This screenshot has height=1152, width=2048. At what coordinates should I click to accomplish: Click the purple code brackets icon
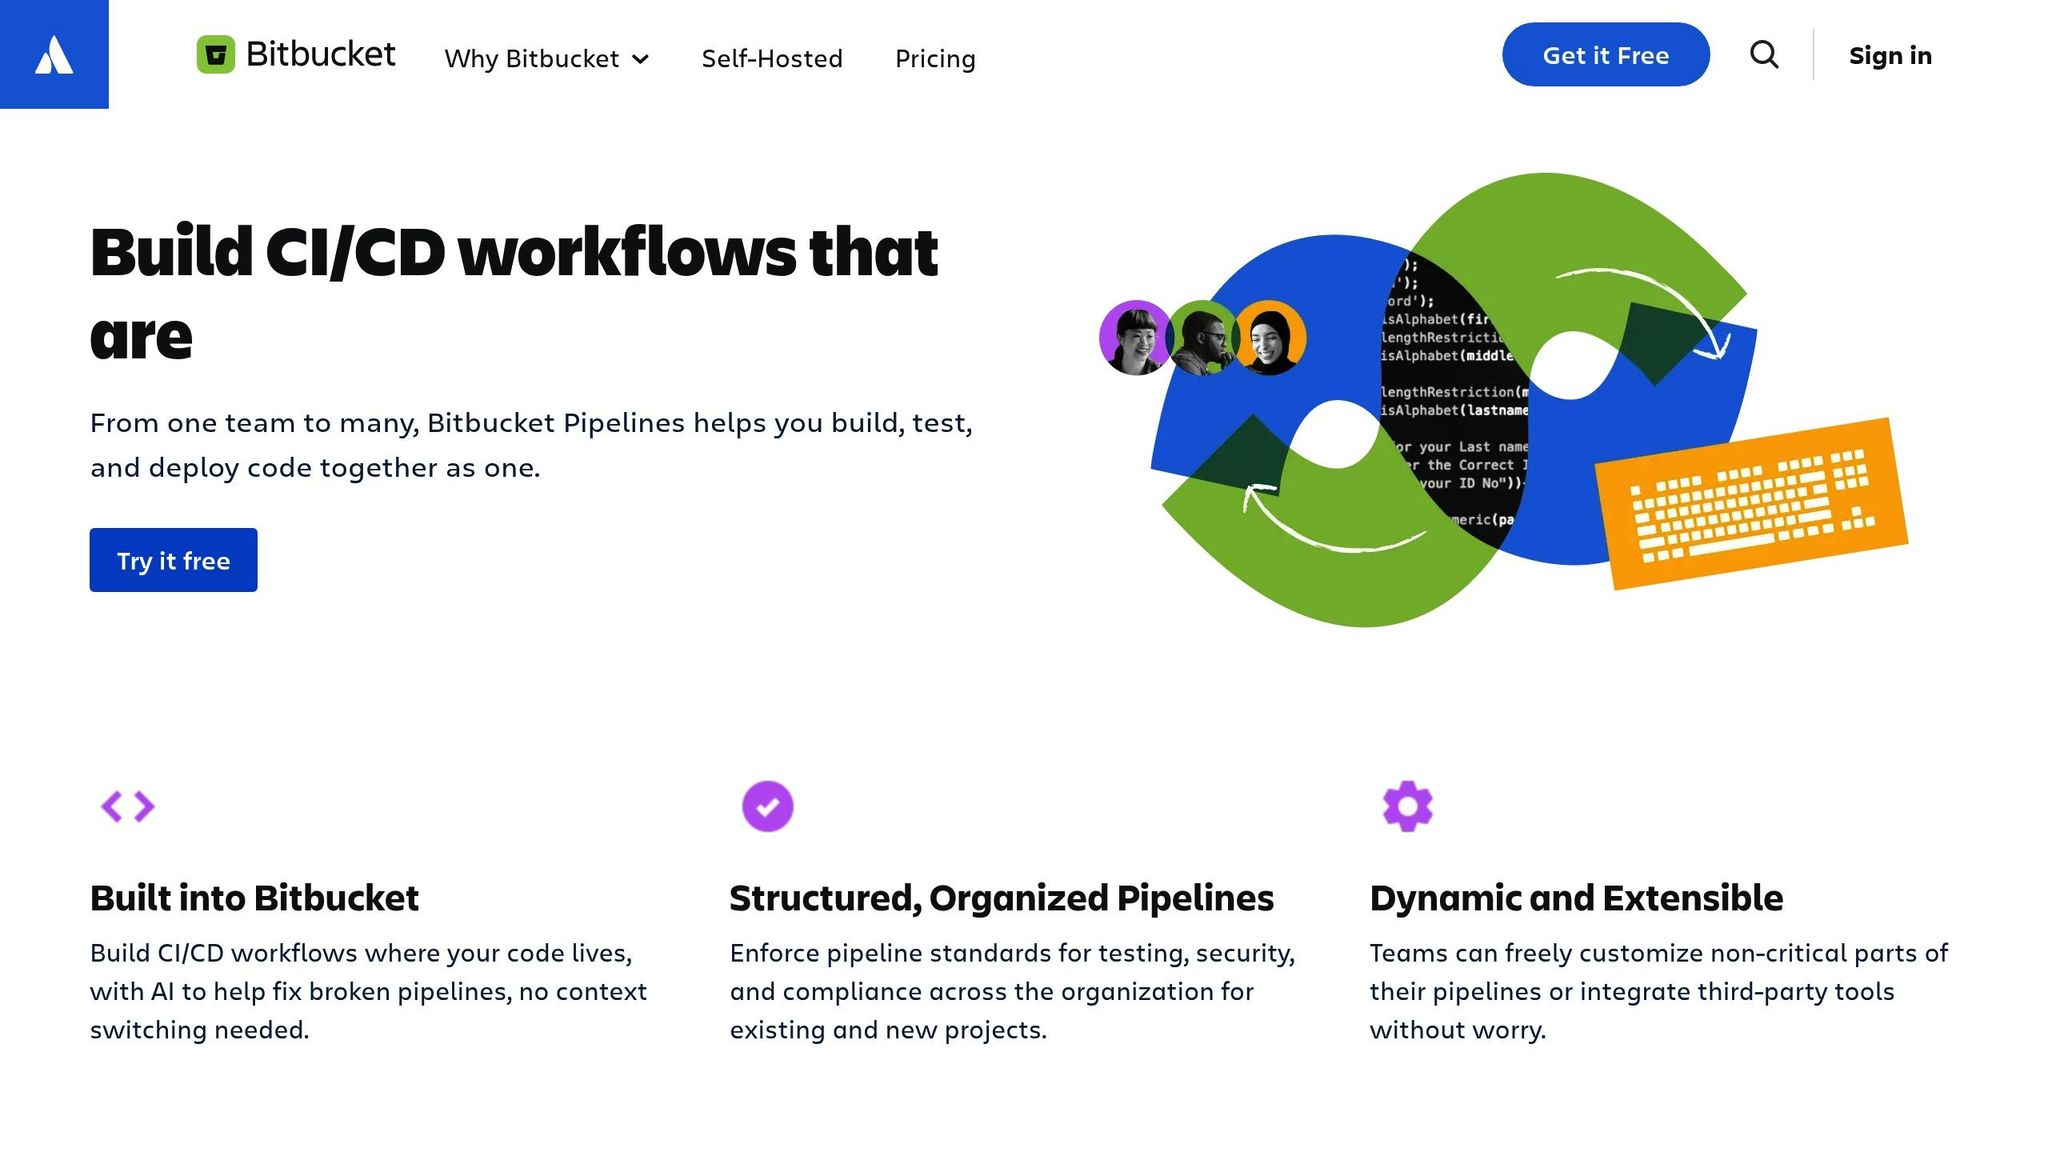(128, 806)
